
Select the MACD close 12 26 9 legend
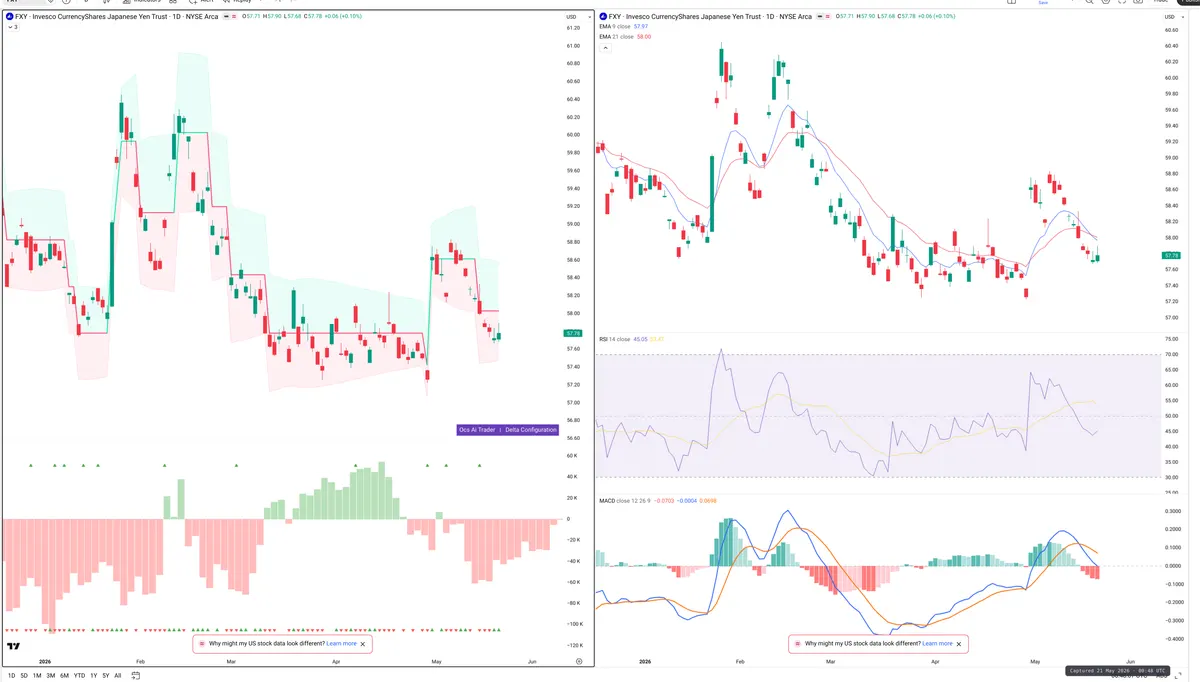[x=625, y=500]
